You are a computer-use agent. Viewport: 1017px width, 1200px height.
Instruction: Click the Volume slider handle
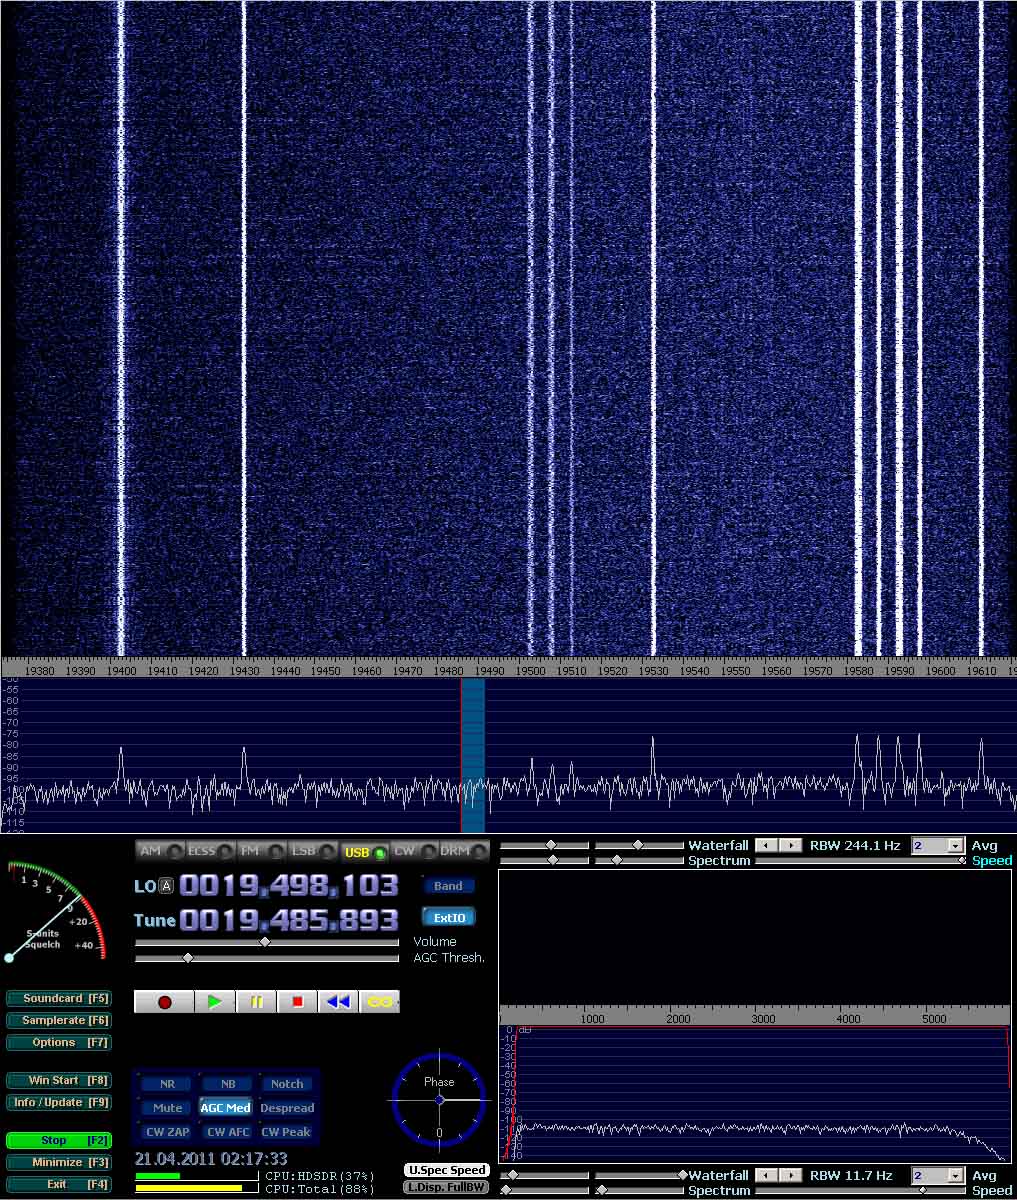click(265, 941)
